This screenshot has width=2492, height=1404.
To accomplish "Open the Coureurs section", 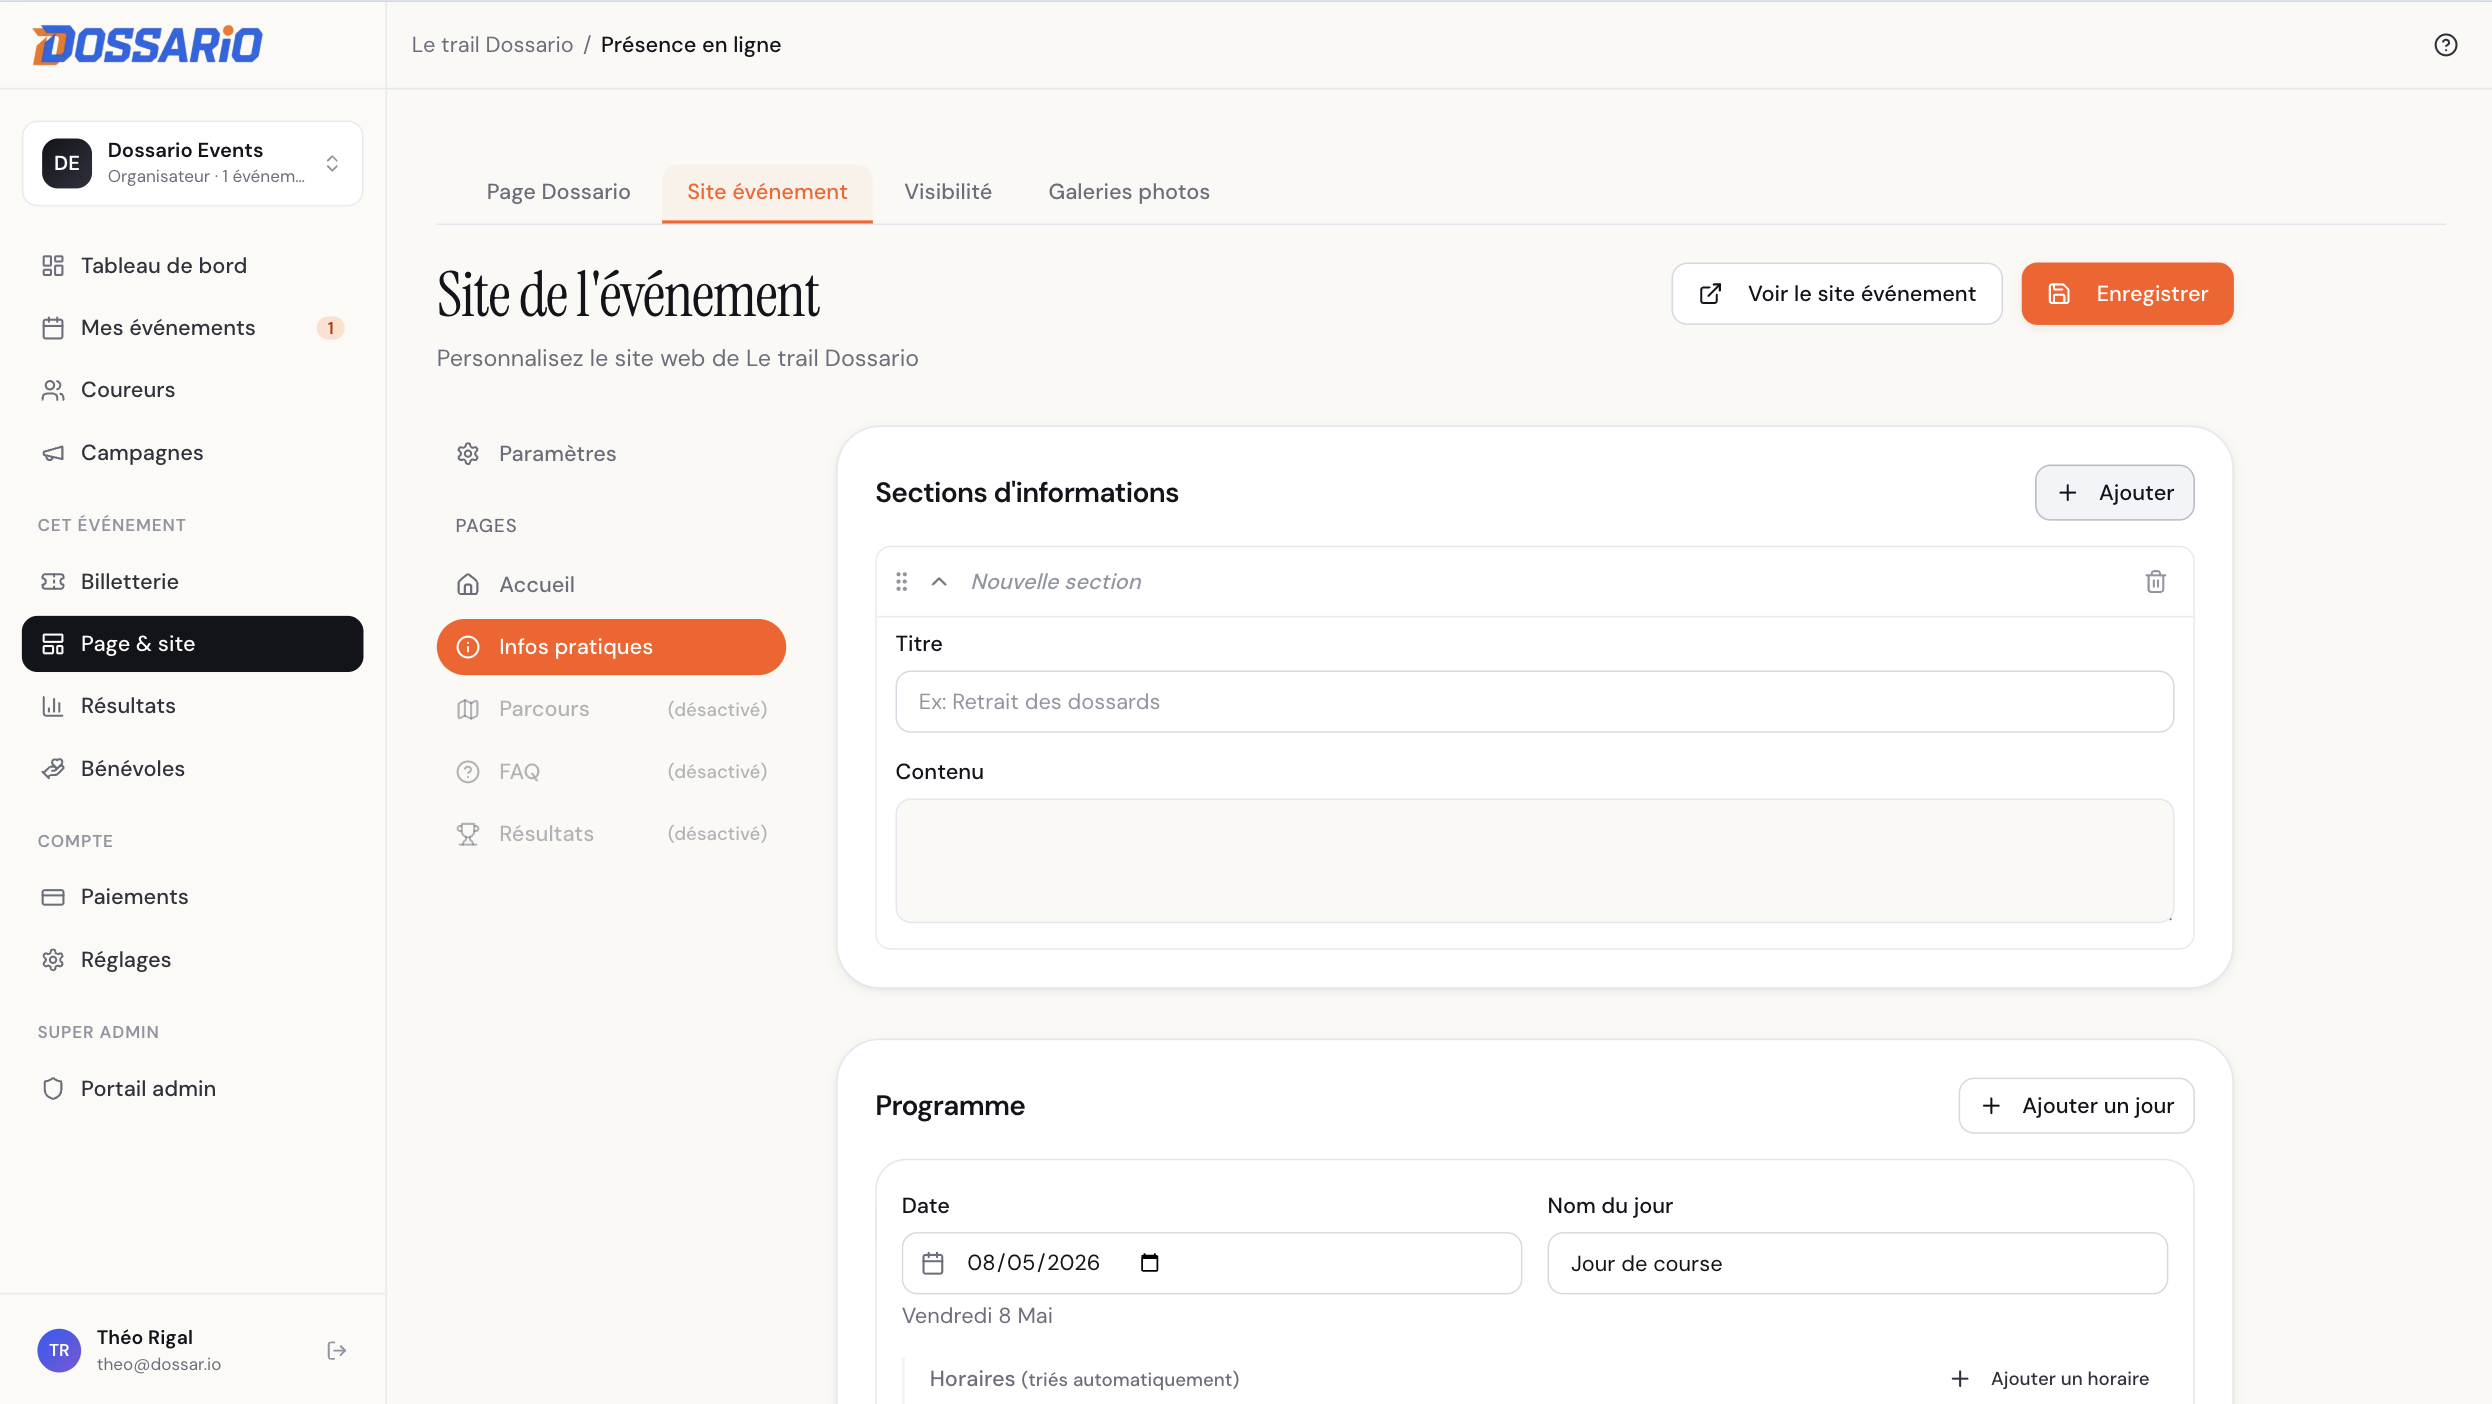I will coord(192,390).
